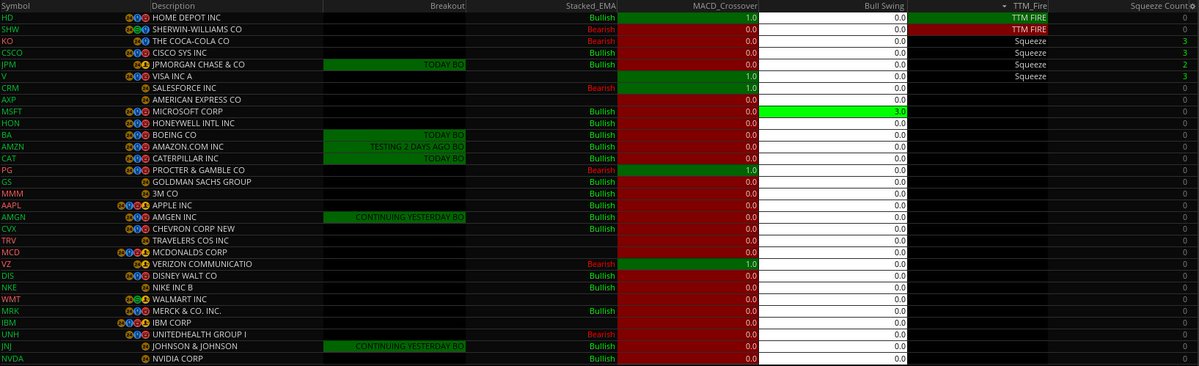This screenshot has width=1199, height=366.
Task: Sort by the Description column header
Action: coord(236,6)
